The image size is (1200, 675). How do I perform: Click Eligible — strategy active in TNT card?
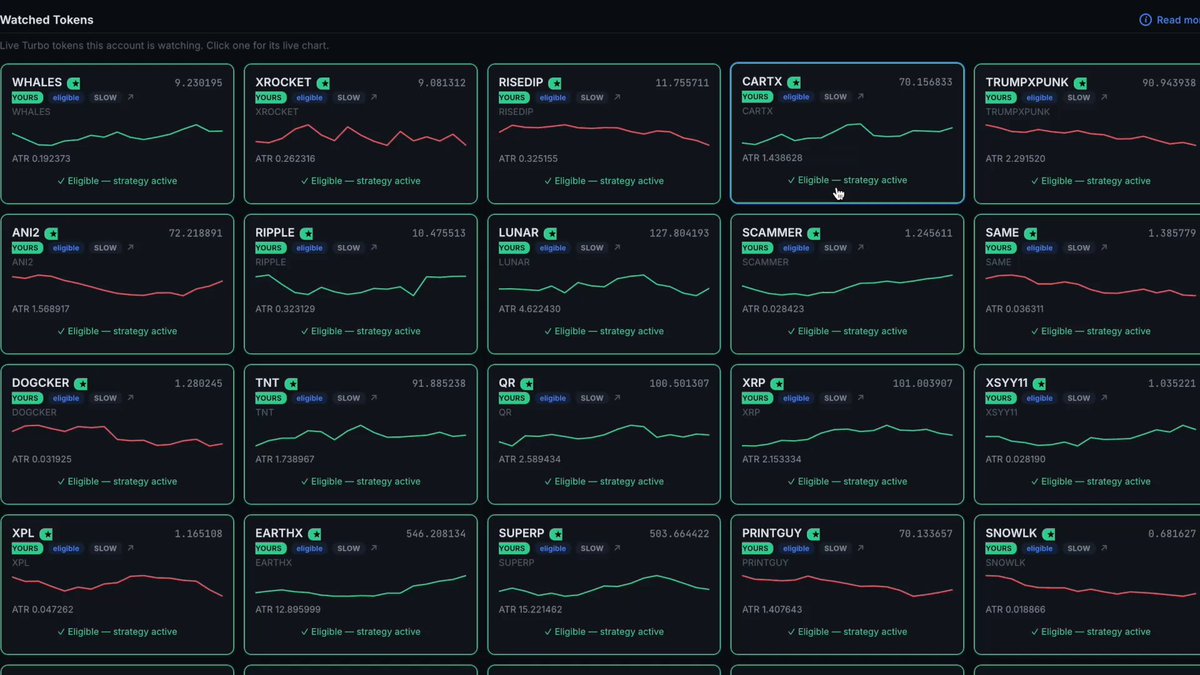pyautogui.click(x=361, y=481)
